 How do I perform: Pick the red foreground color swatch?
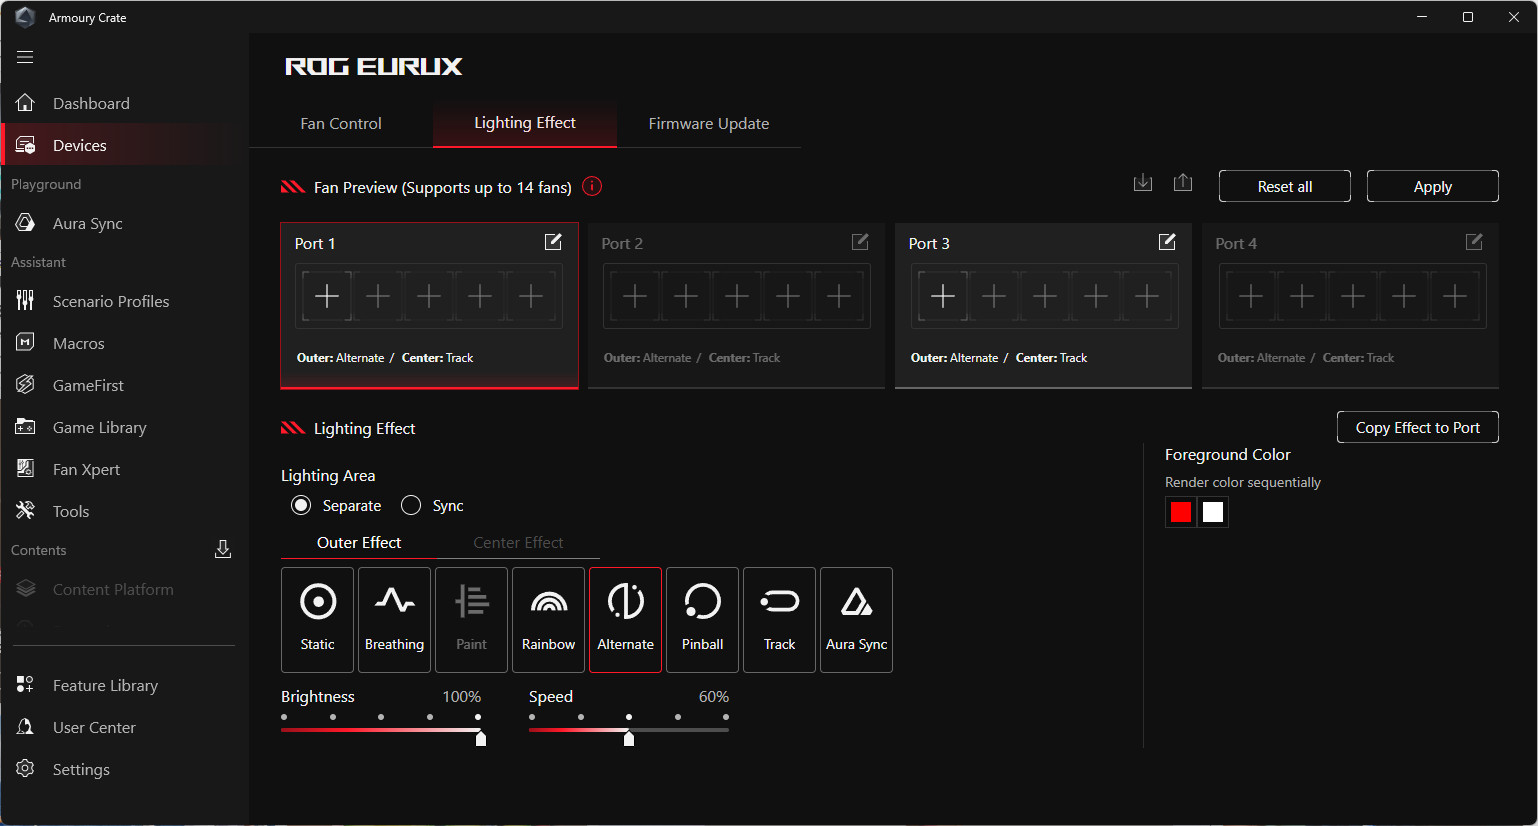(x=1181, y=512)
